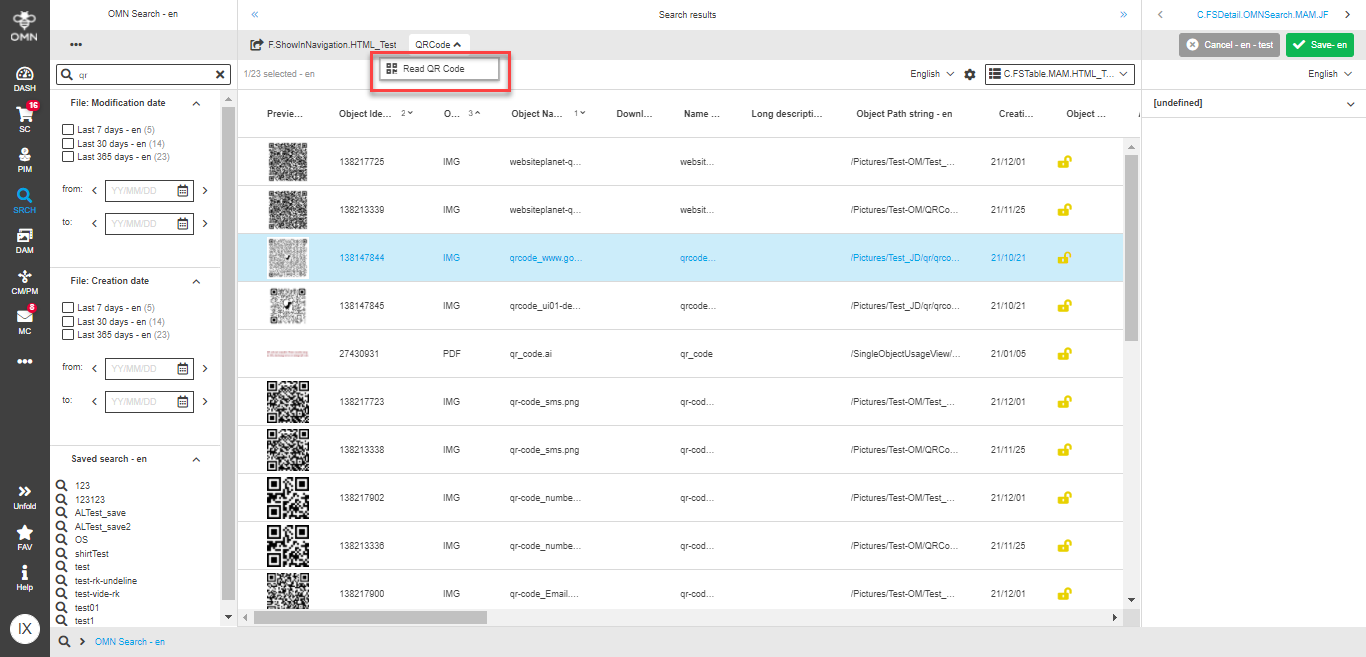Check Last 30 days under Creation date
The height and width of the screenshot is (657, 1366).
coord(68,321)
